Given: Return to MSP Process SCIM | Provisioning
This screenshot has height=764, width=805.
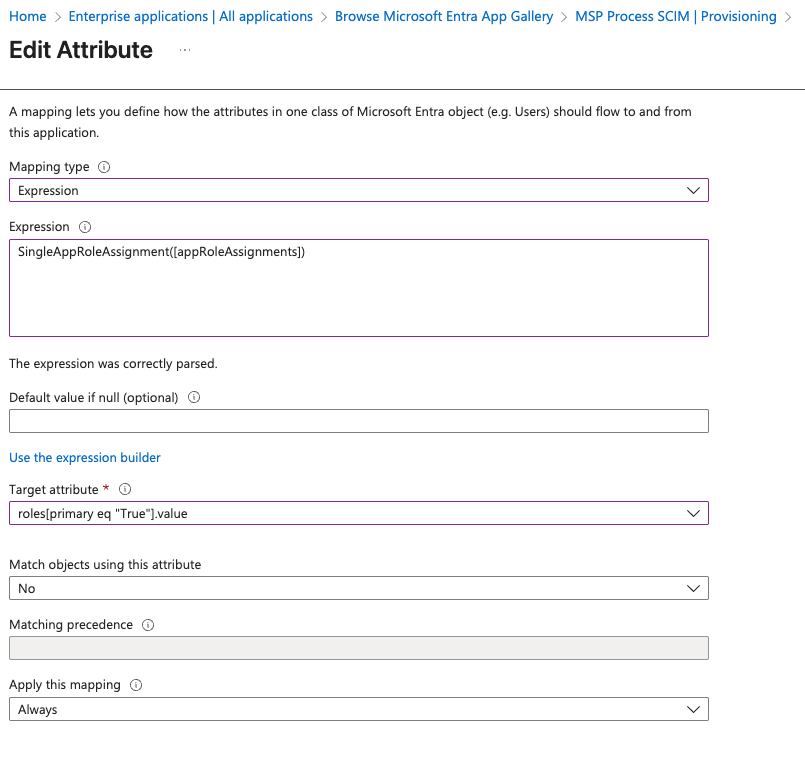Looking at the screenshot, I should (676, 16).
